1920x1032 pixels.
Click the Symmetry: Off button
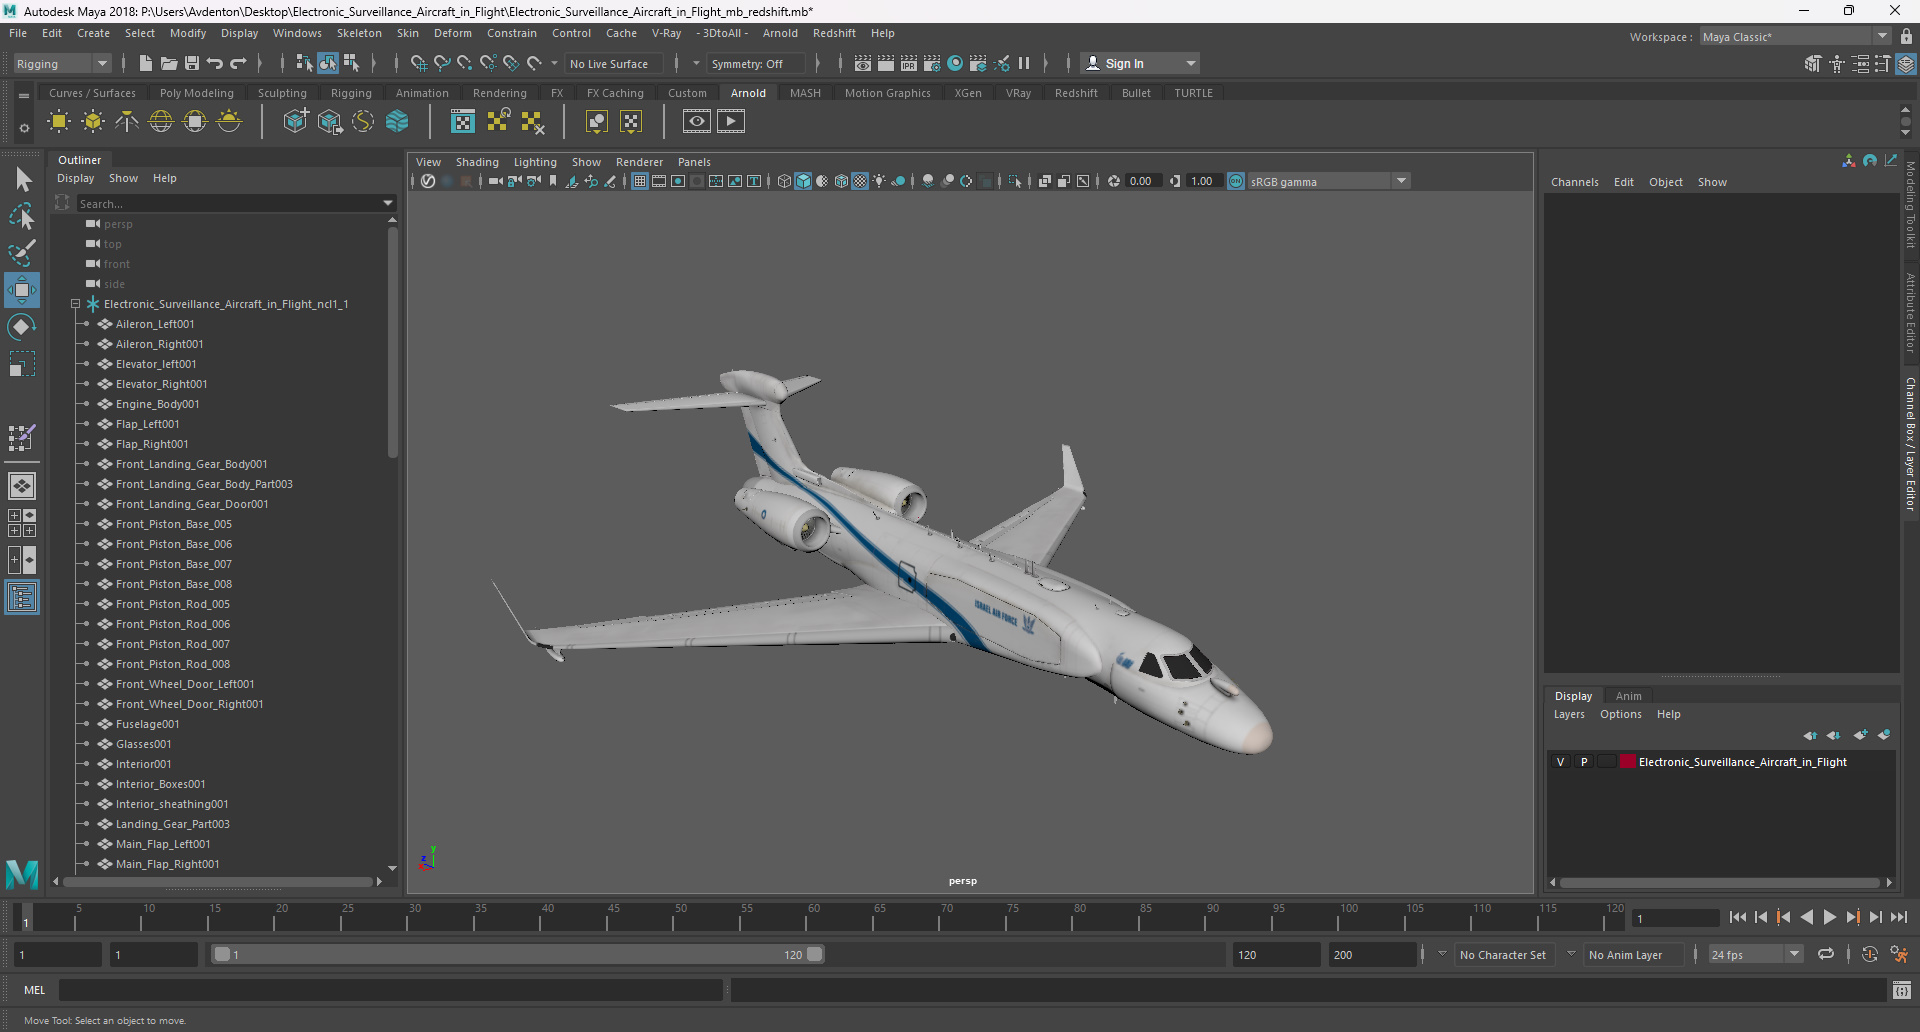pos(755,63)
